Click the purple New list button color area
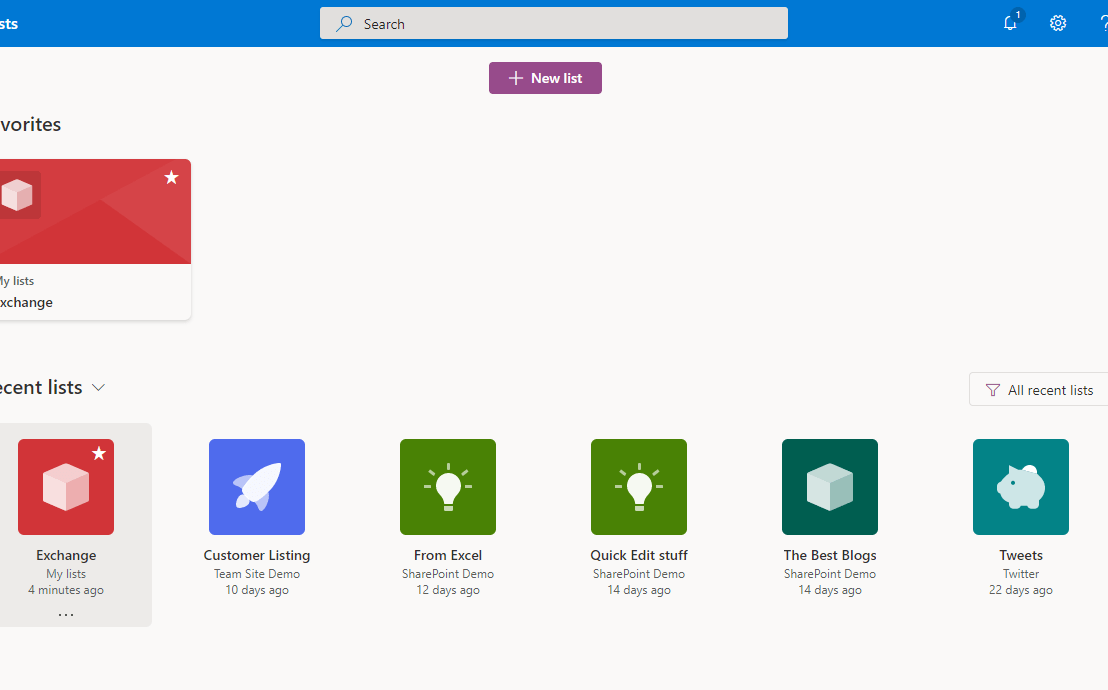This screenshot has height=690, width=1108. click(545, 77)
